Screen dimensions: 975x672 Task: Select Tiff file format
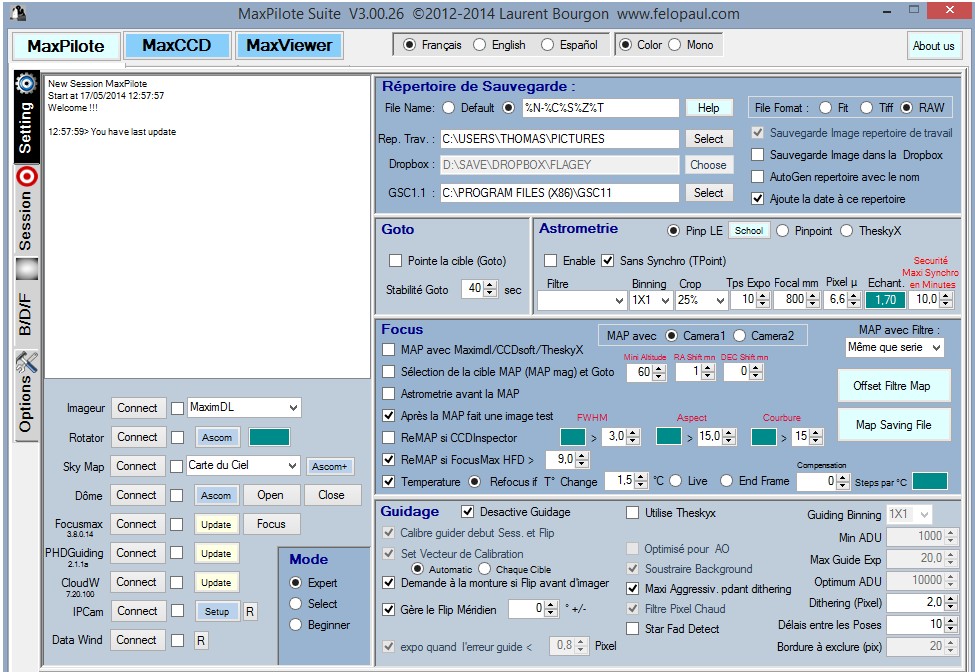[877, 108]
